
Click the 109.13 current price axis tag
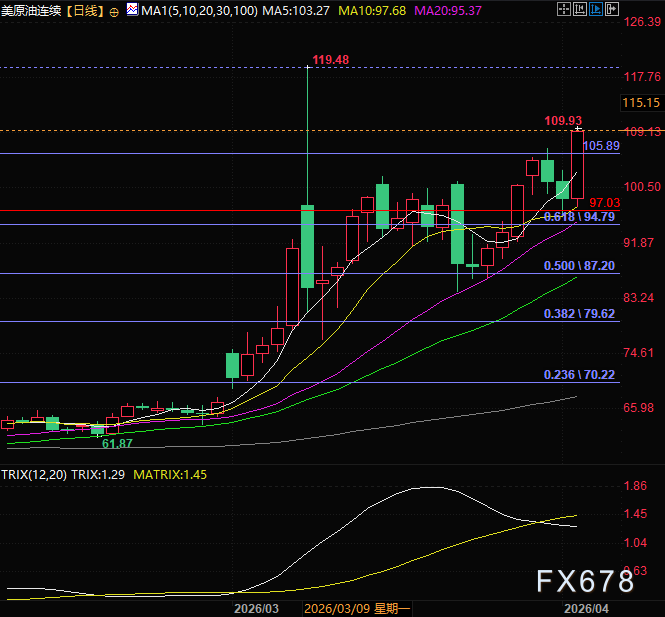(x=642, y=131)
